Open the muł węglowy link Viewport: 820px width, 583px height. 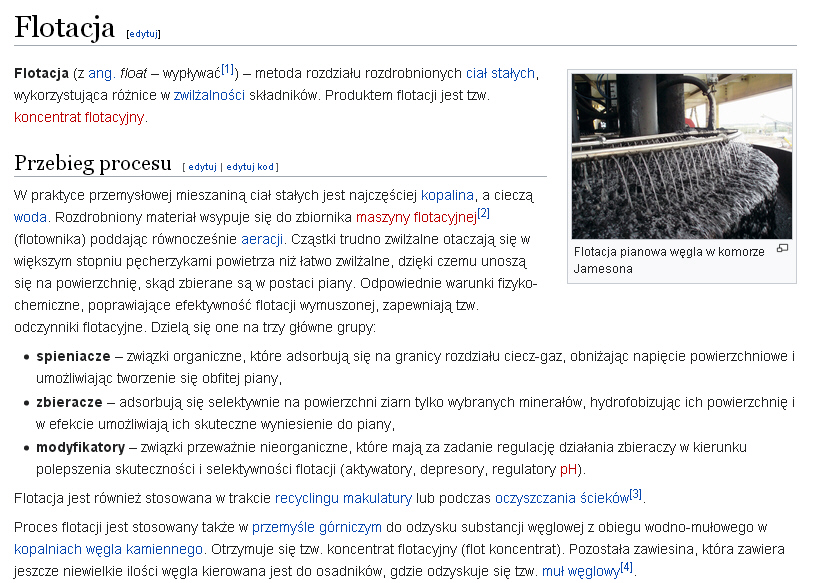(x=580, y=571)
